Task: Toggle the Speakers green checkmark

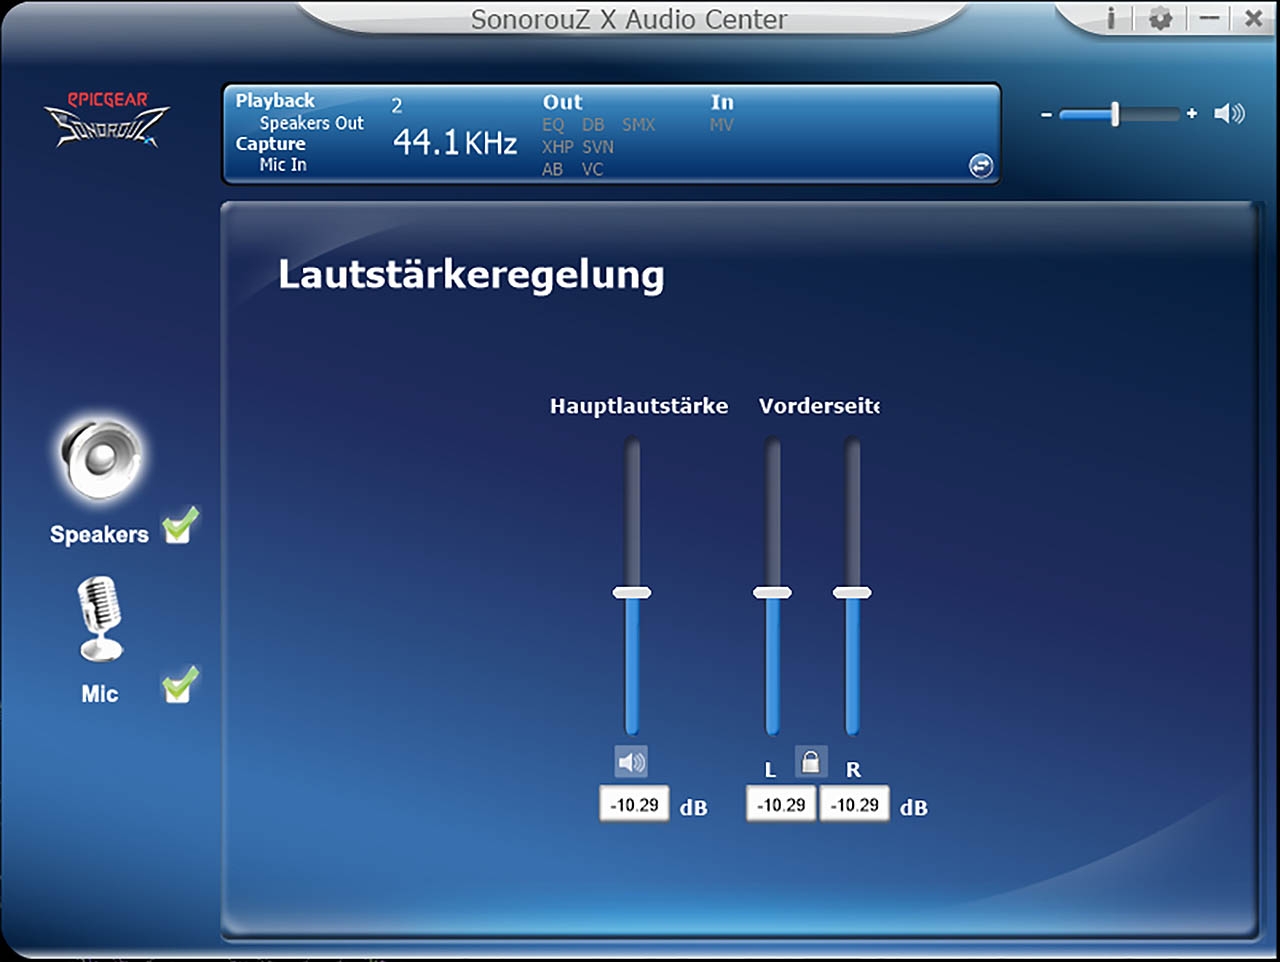Action: click(180, 525)
